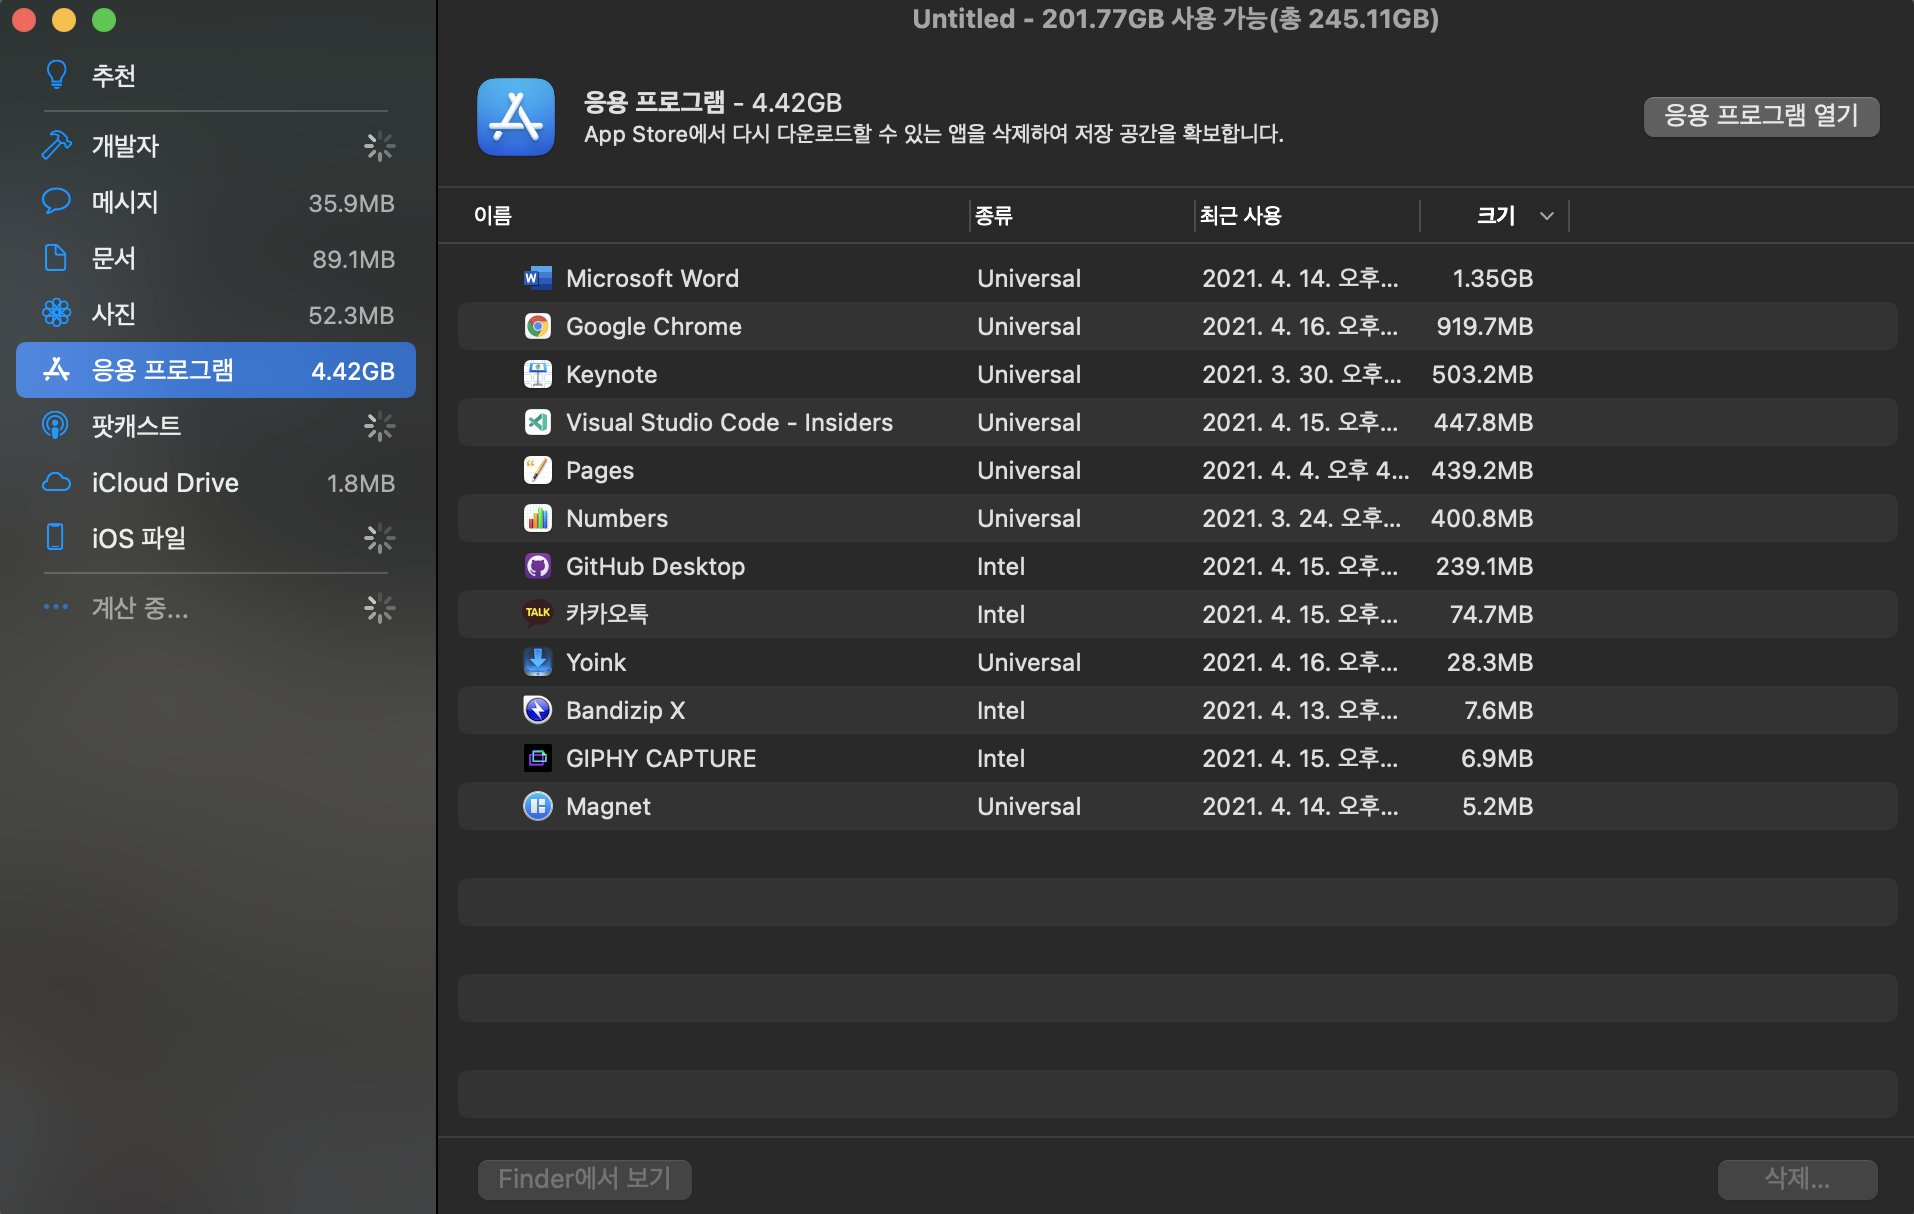Click the 응용 프로그램 열기 button

click(1761, 116)
